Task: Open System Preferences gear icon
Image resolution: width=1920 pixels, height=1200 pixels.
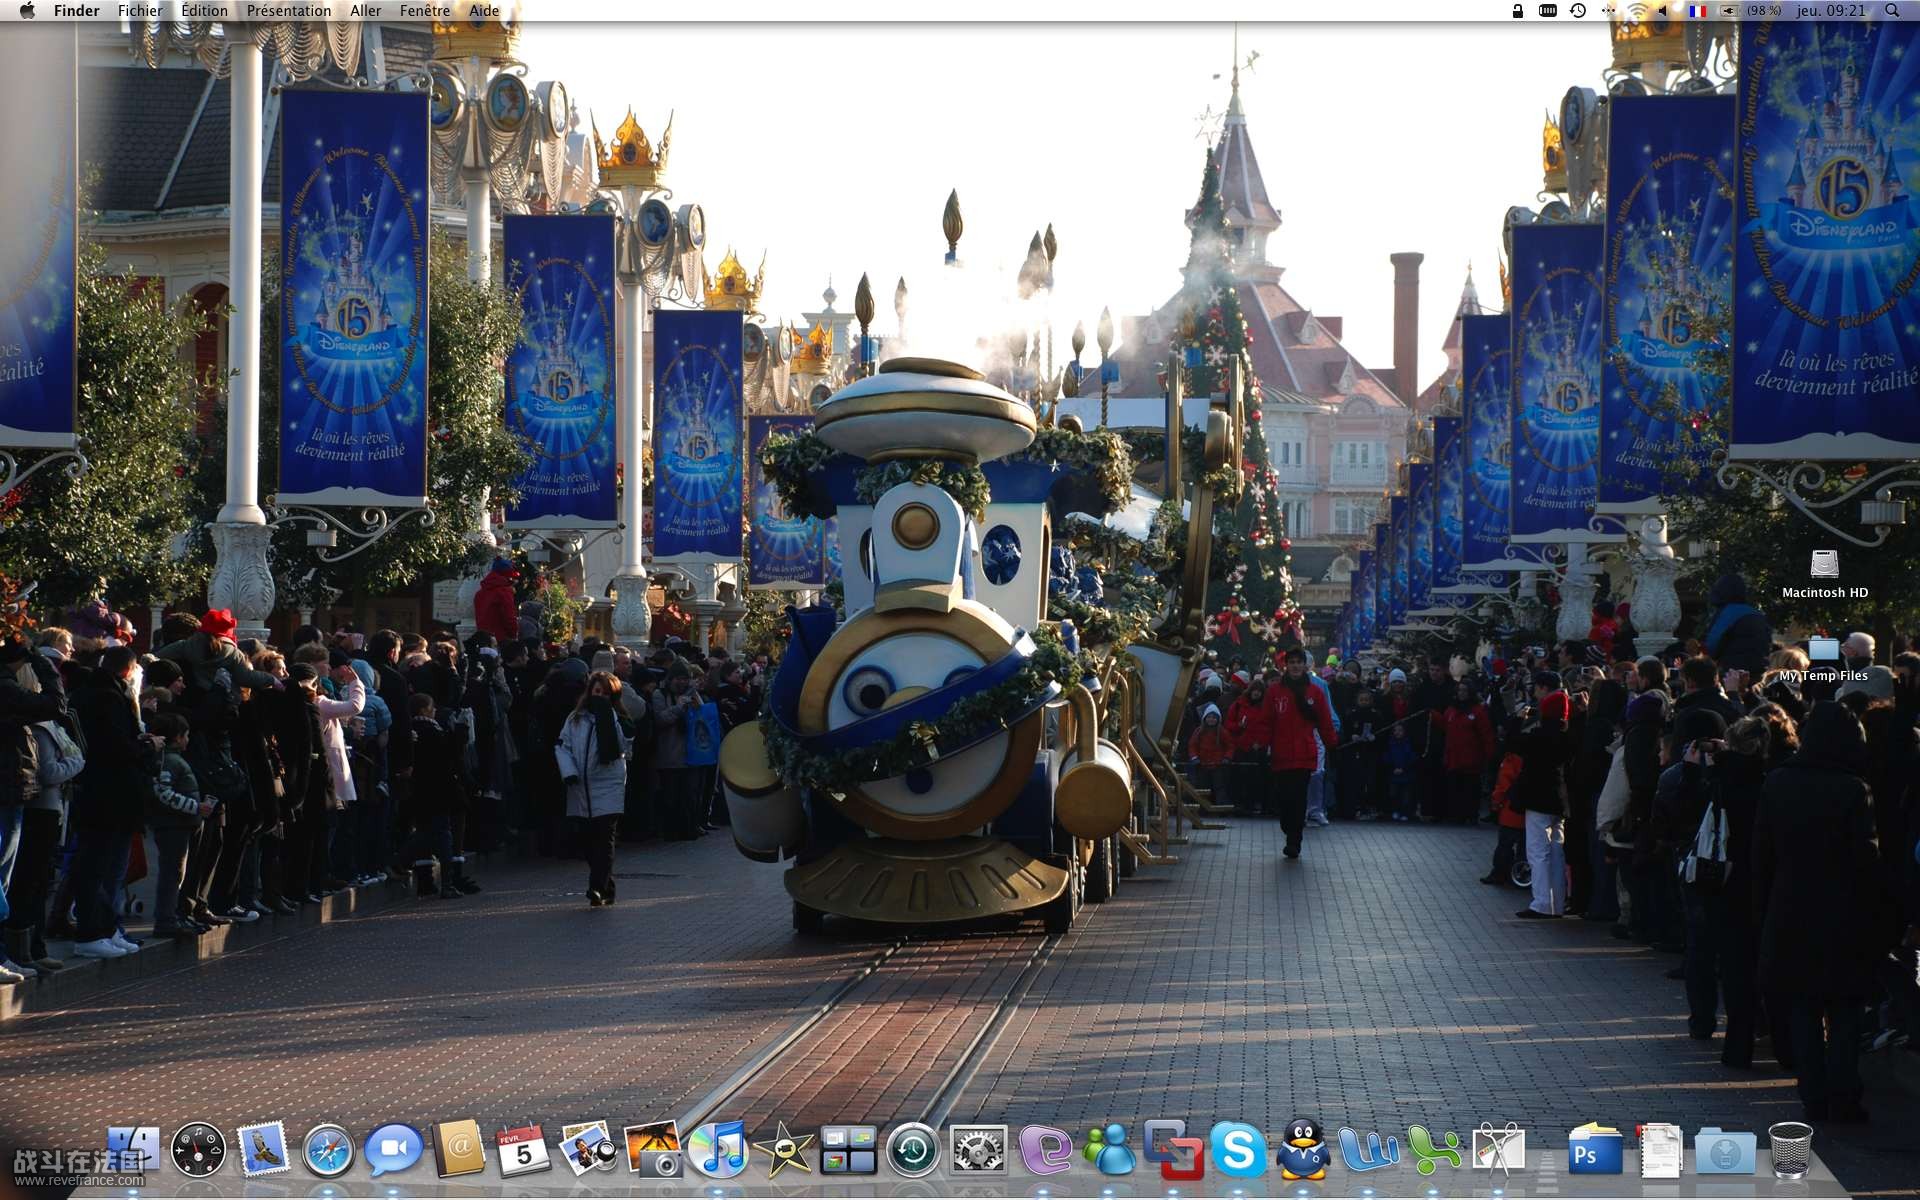Action: point(978,1150)
